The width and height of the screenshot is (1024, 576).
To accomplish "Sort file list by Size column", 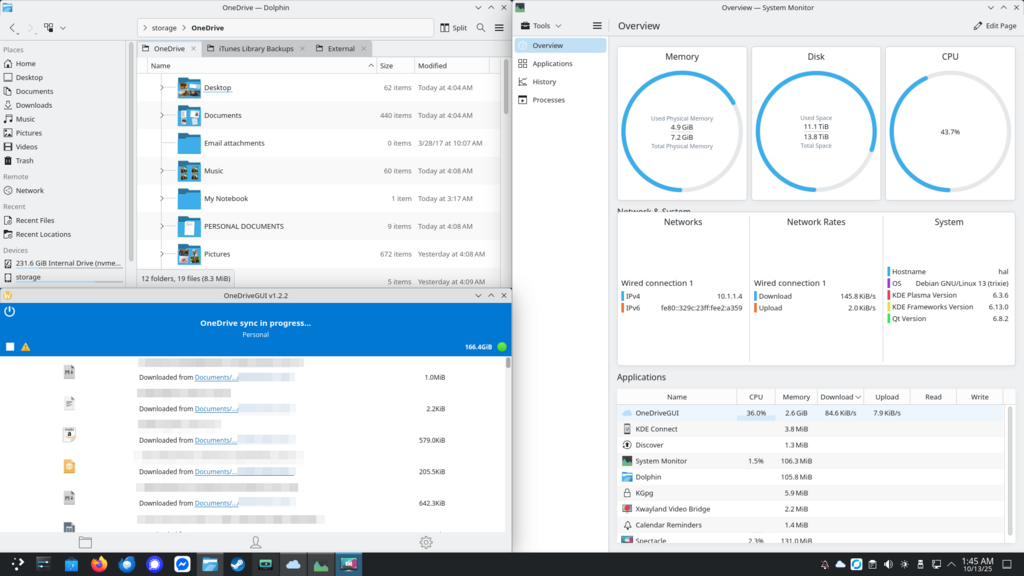I will [x=395, y=65].
